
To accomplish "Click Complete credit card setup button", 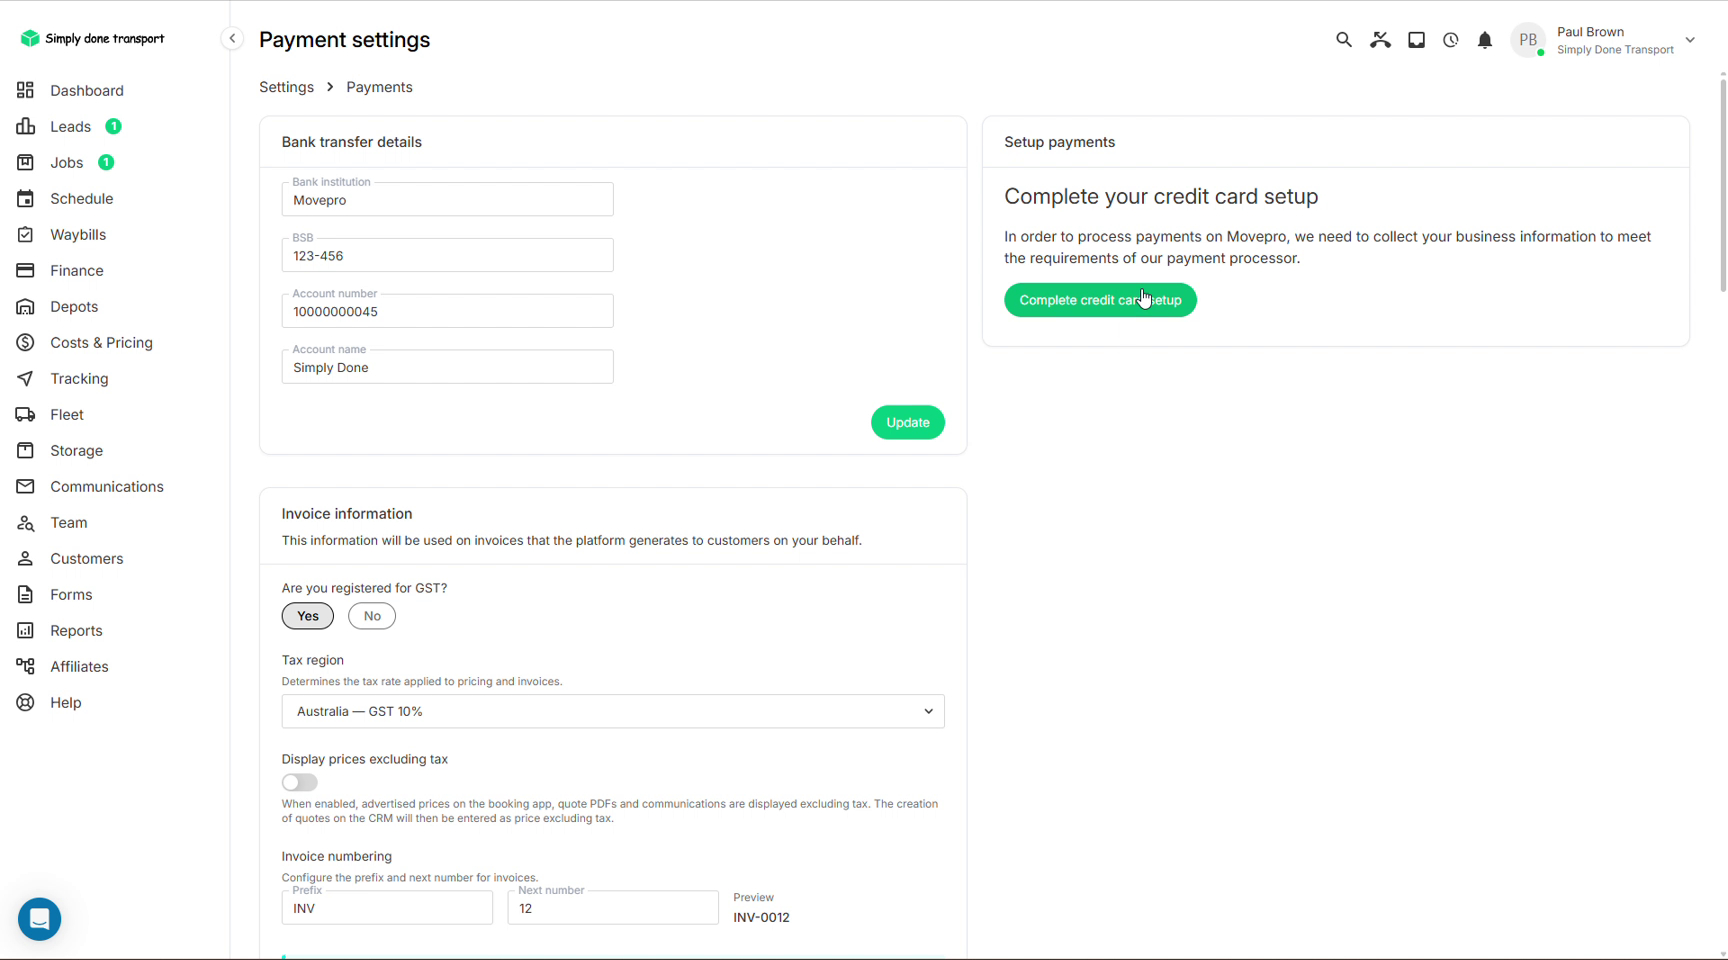I will point(1100,300).
